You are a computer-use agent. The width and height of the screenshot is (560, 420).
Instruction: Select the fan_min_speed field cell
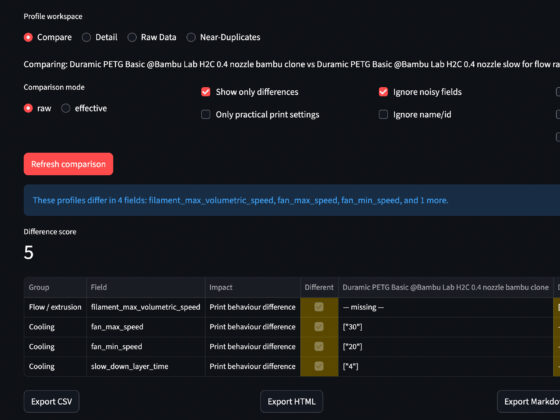pos(146,346)
